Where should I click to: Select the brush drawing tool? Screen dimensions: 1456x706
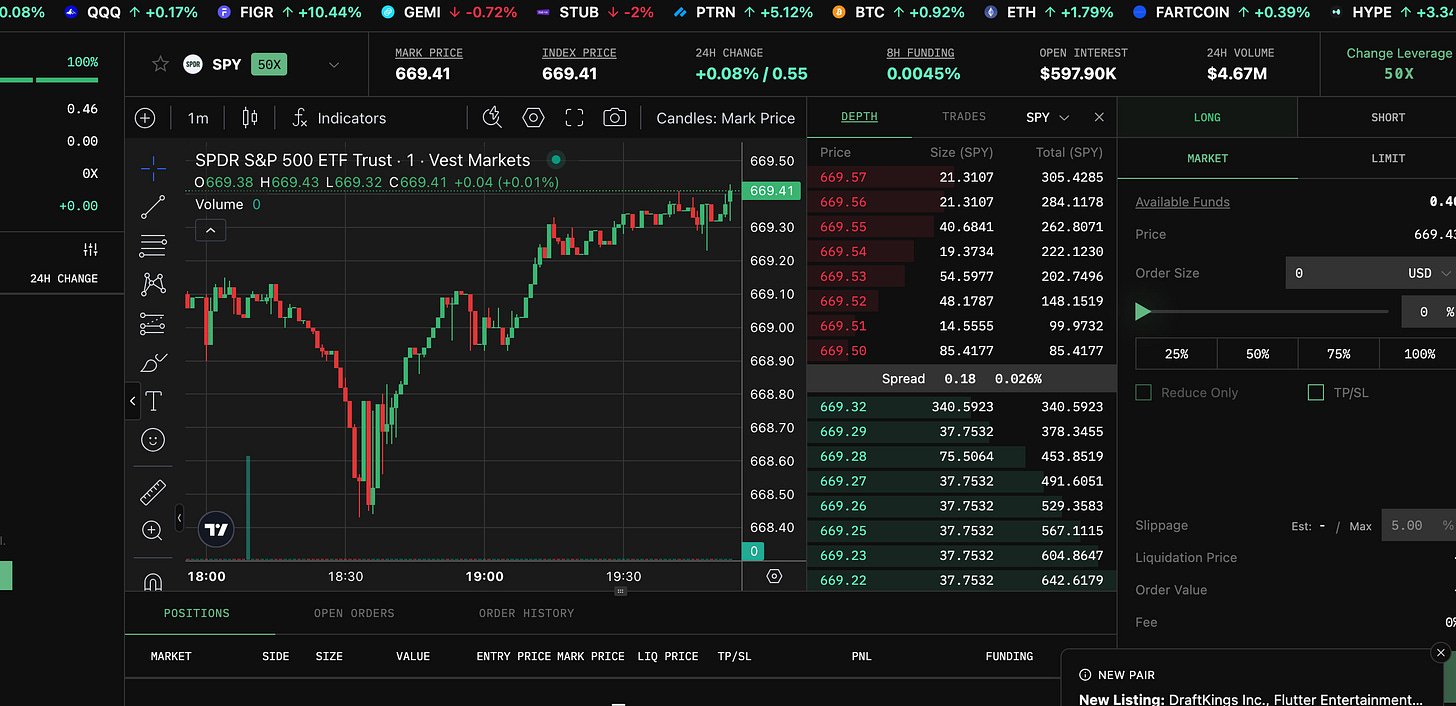tap(153, 362)
